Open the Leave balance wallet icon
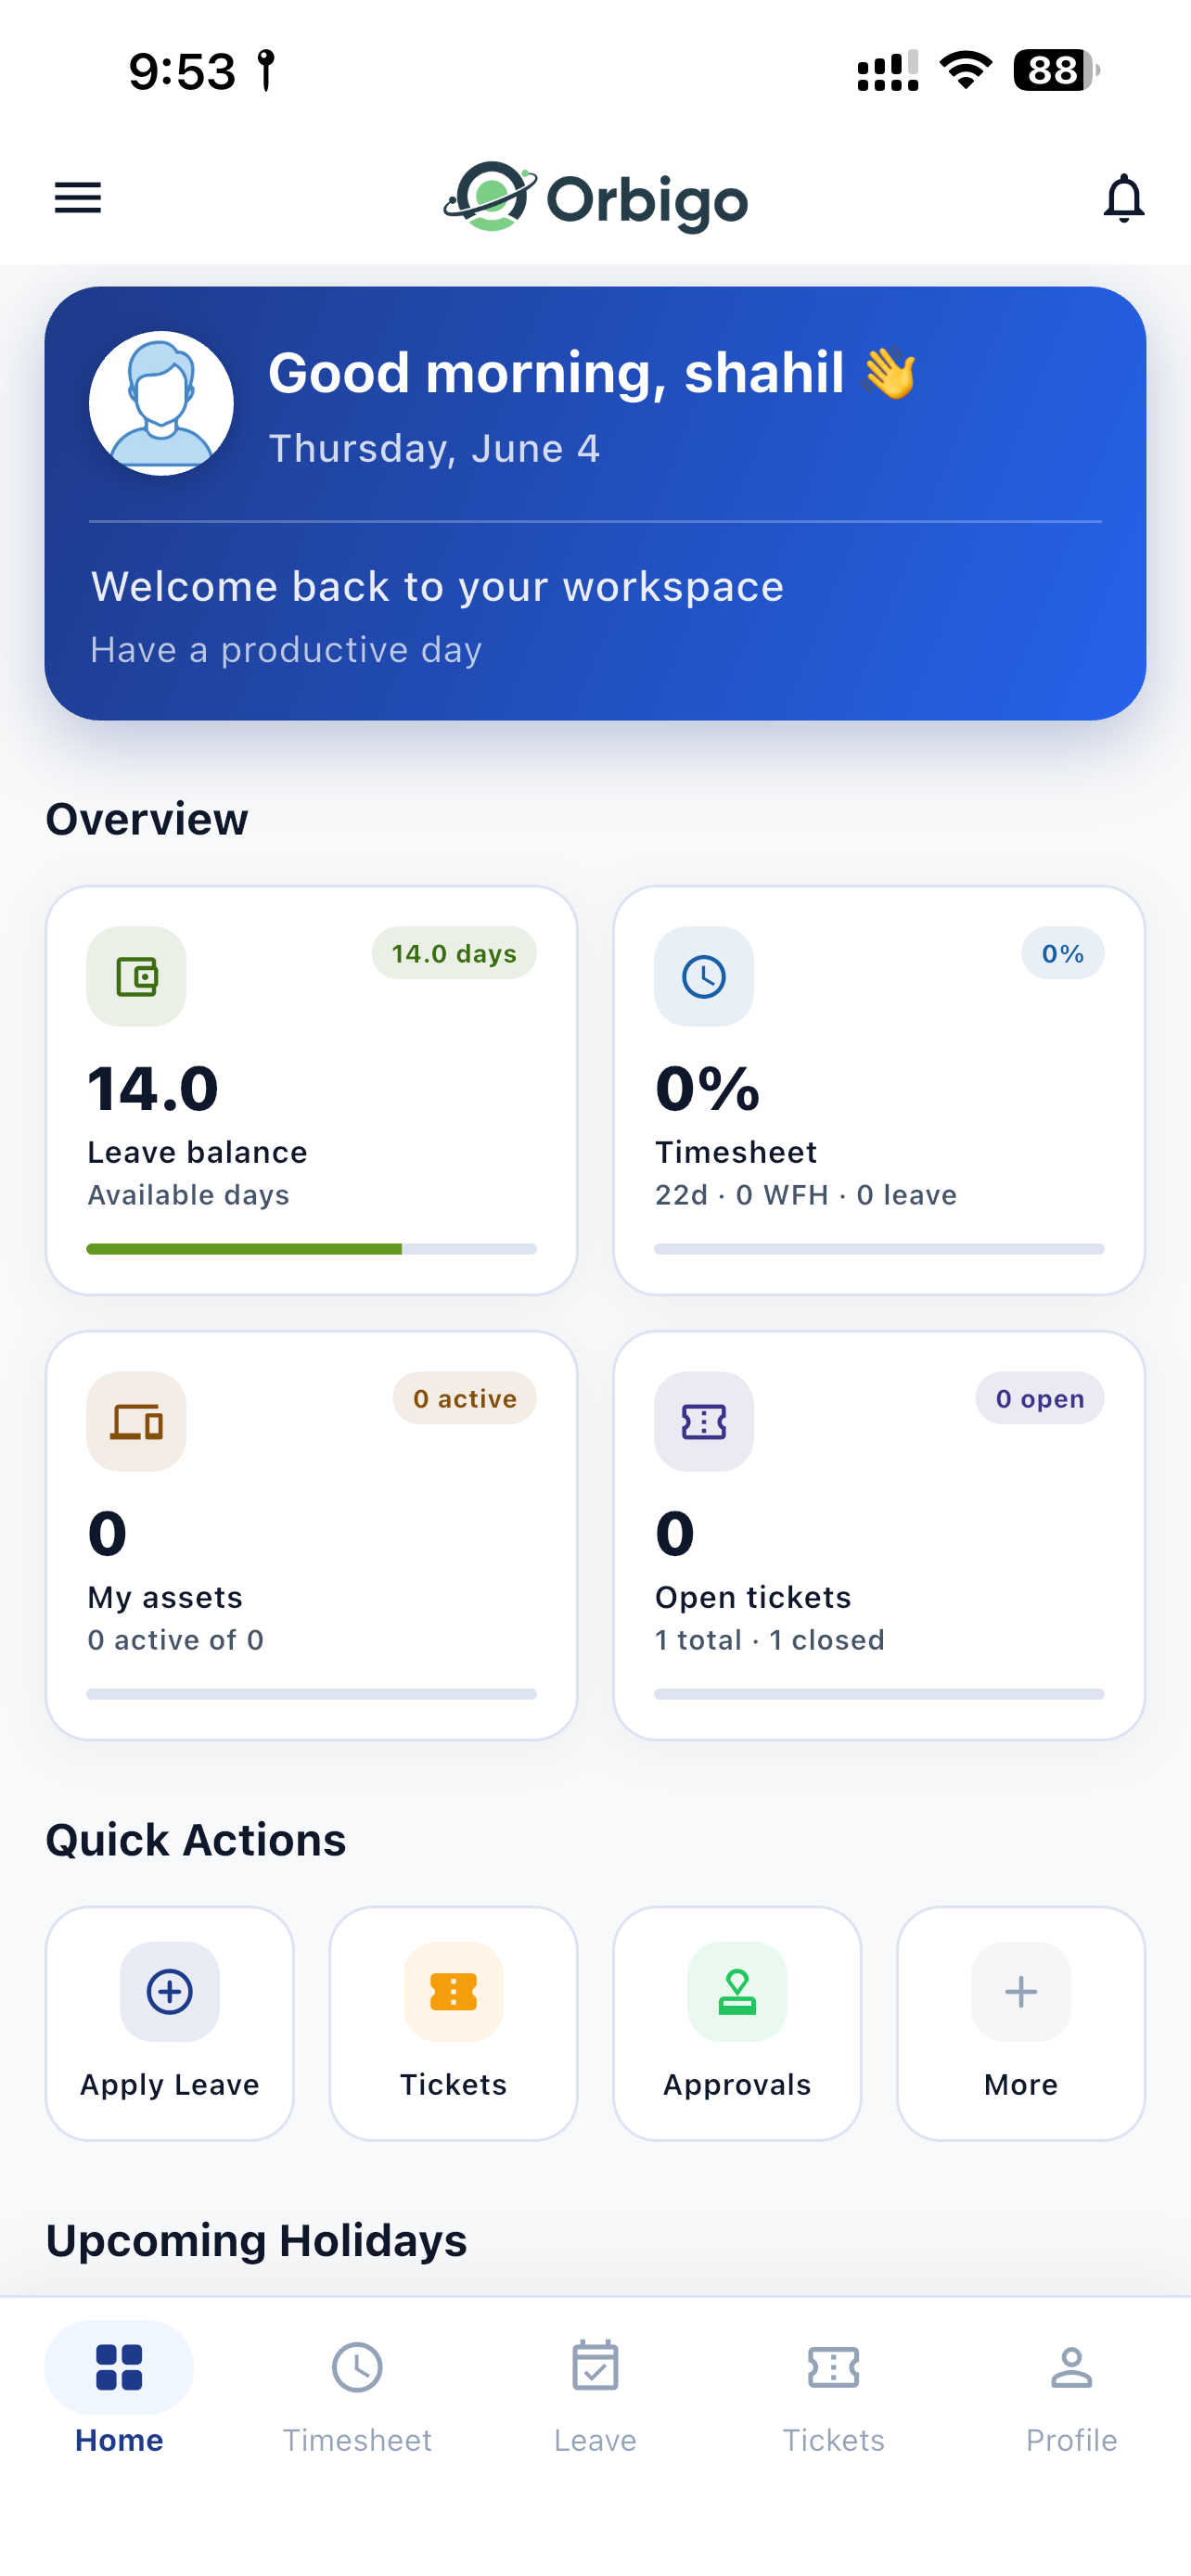Image resolution: width=1191 pixels, height=2576 pixels. [x=136, y=976]
